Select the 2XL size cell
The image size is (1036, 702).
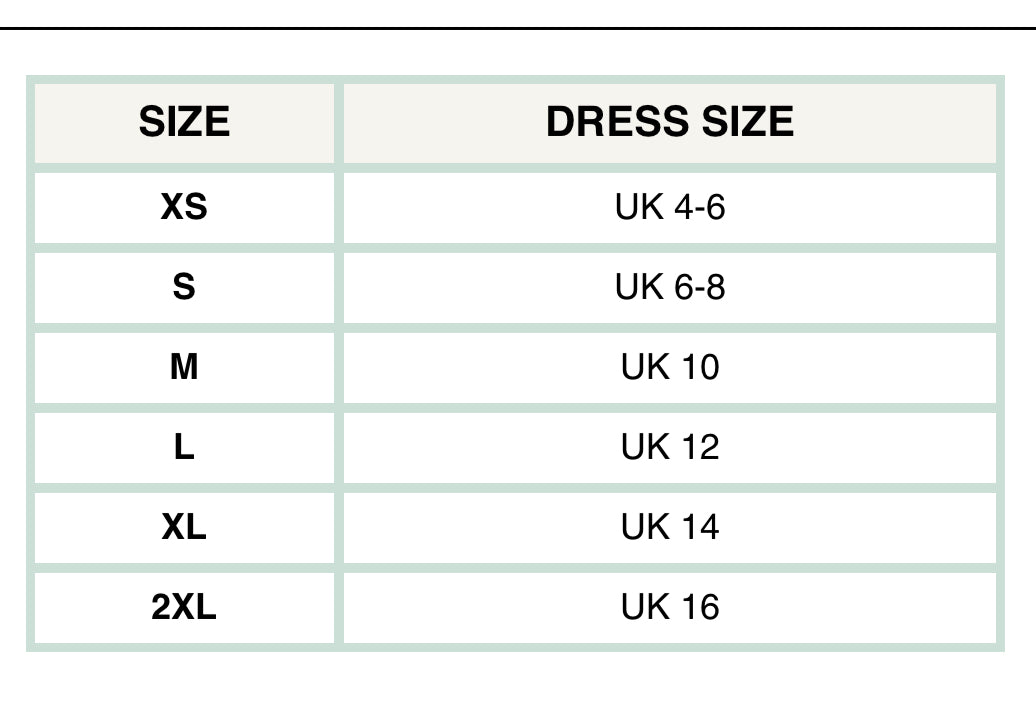click(x=184, y=607)
